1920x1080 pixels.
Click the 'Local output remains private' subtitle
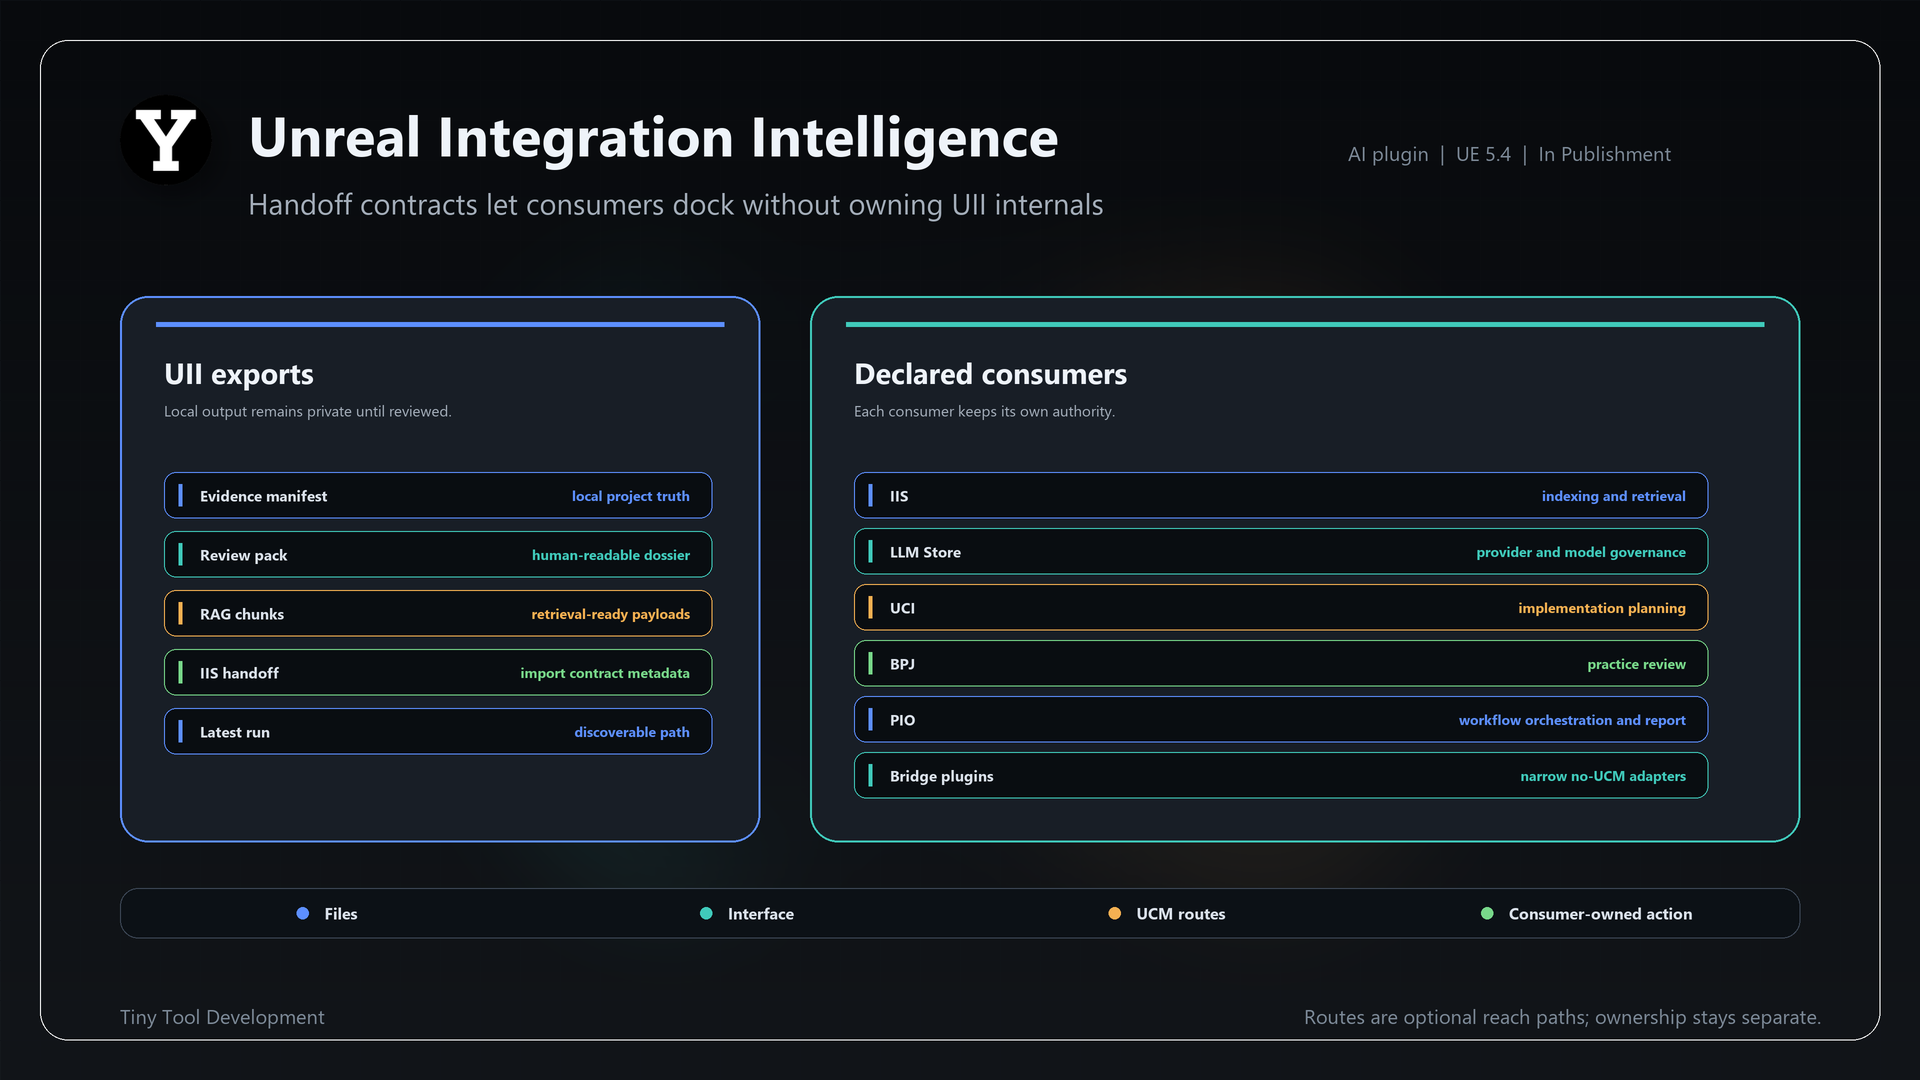pos(308,411)
